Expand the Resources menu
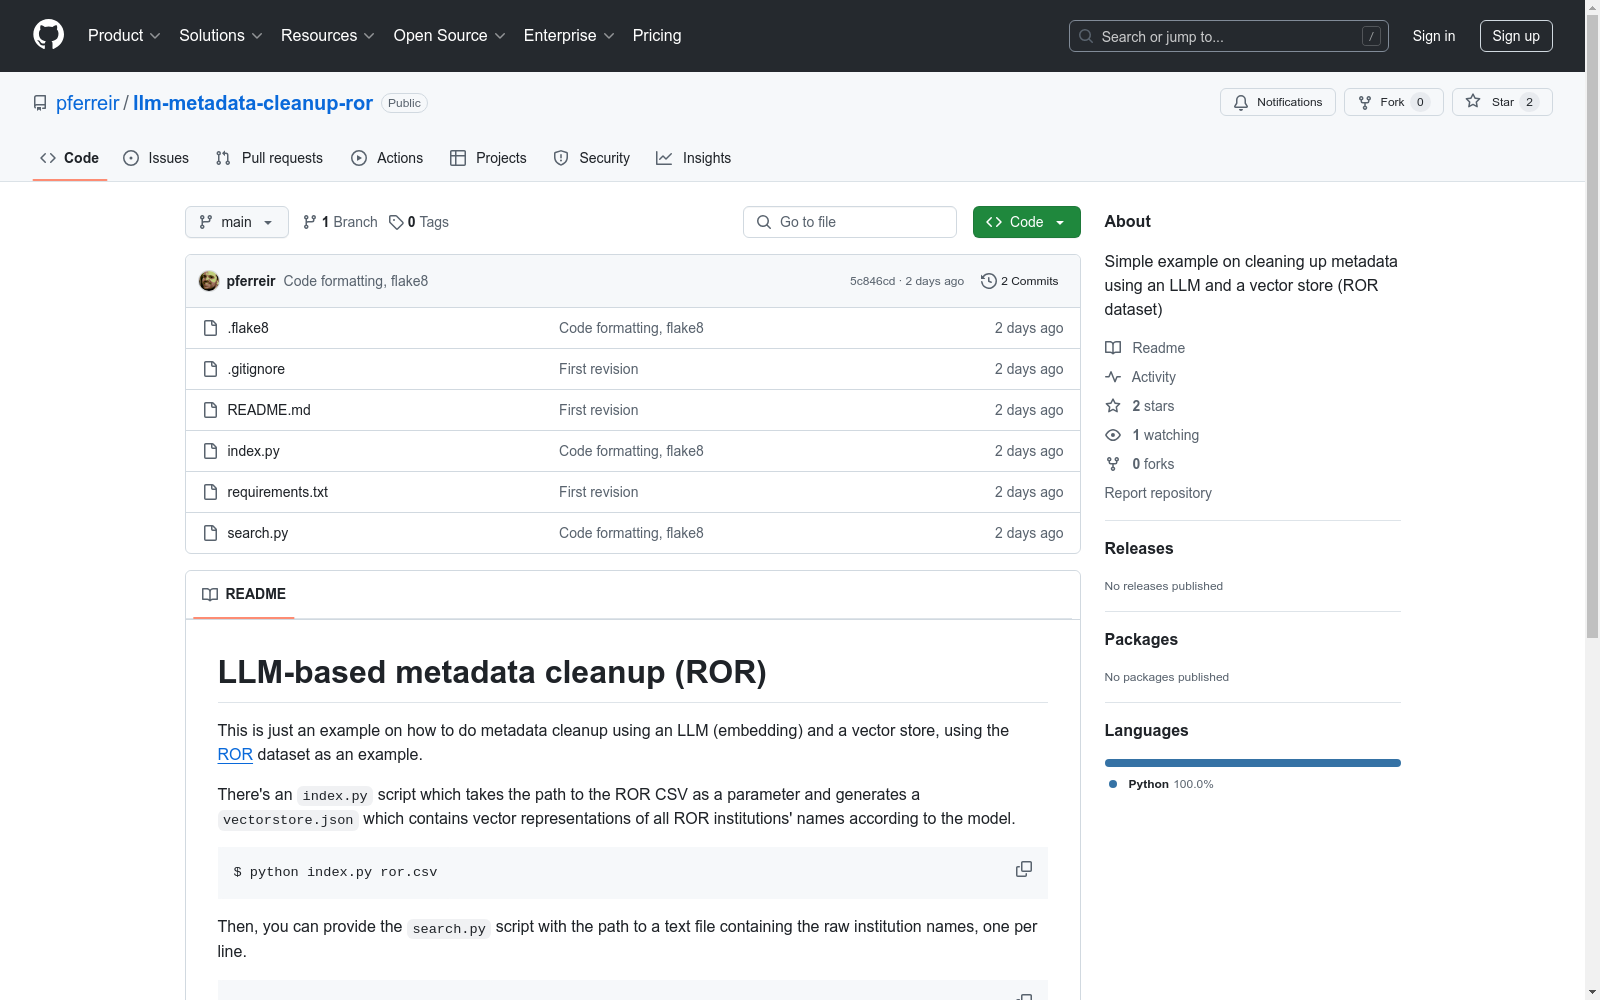This screenshot has height=1000, width=1600. [x=328, y=35]
